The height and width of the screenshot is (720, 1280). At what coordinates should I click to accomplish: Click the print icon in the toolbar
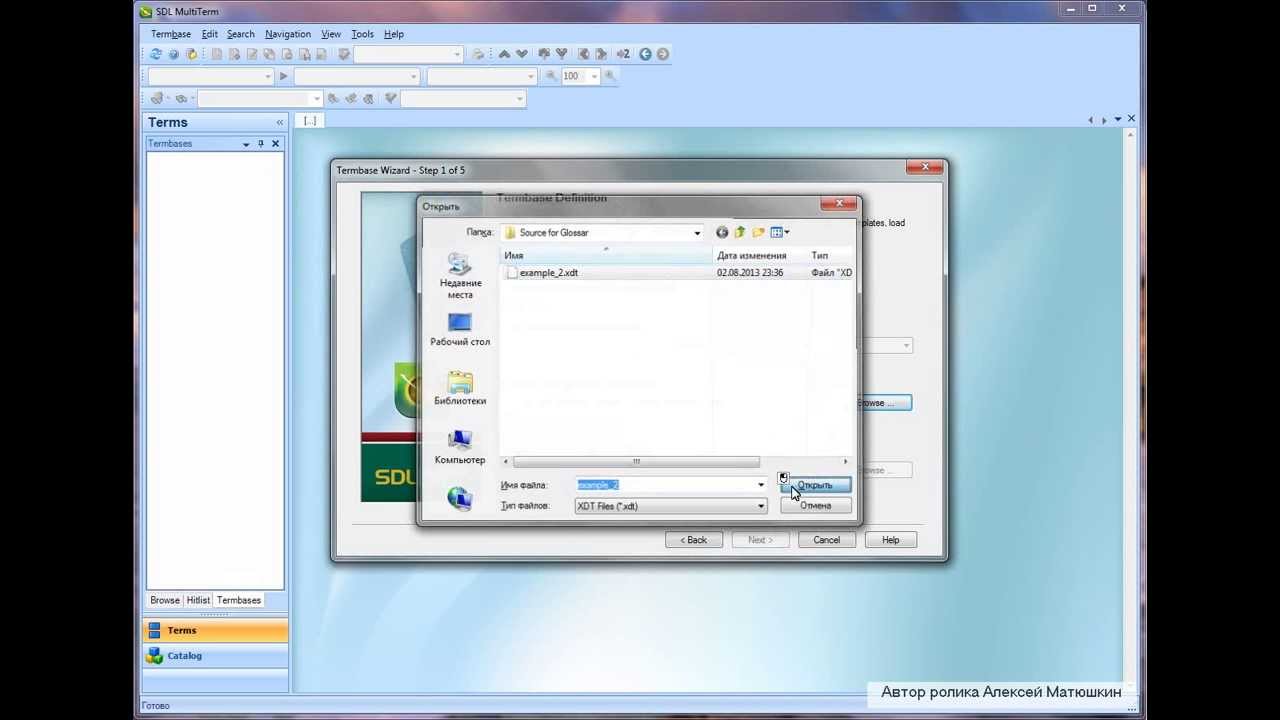(x=478, y=54)
